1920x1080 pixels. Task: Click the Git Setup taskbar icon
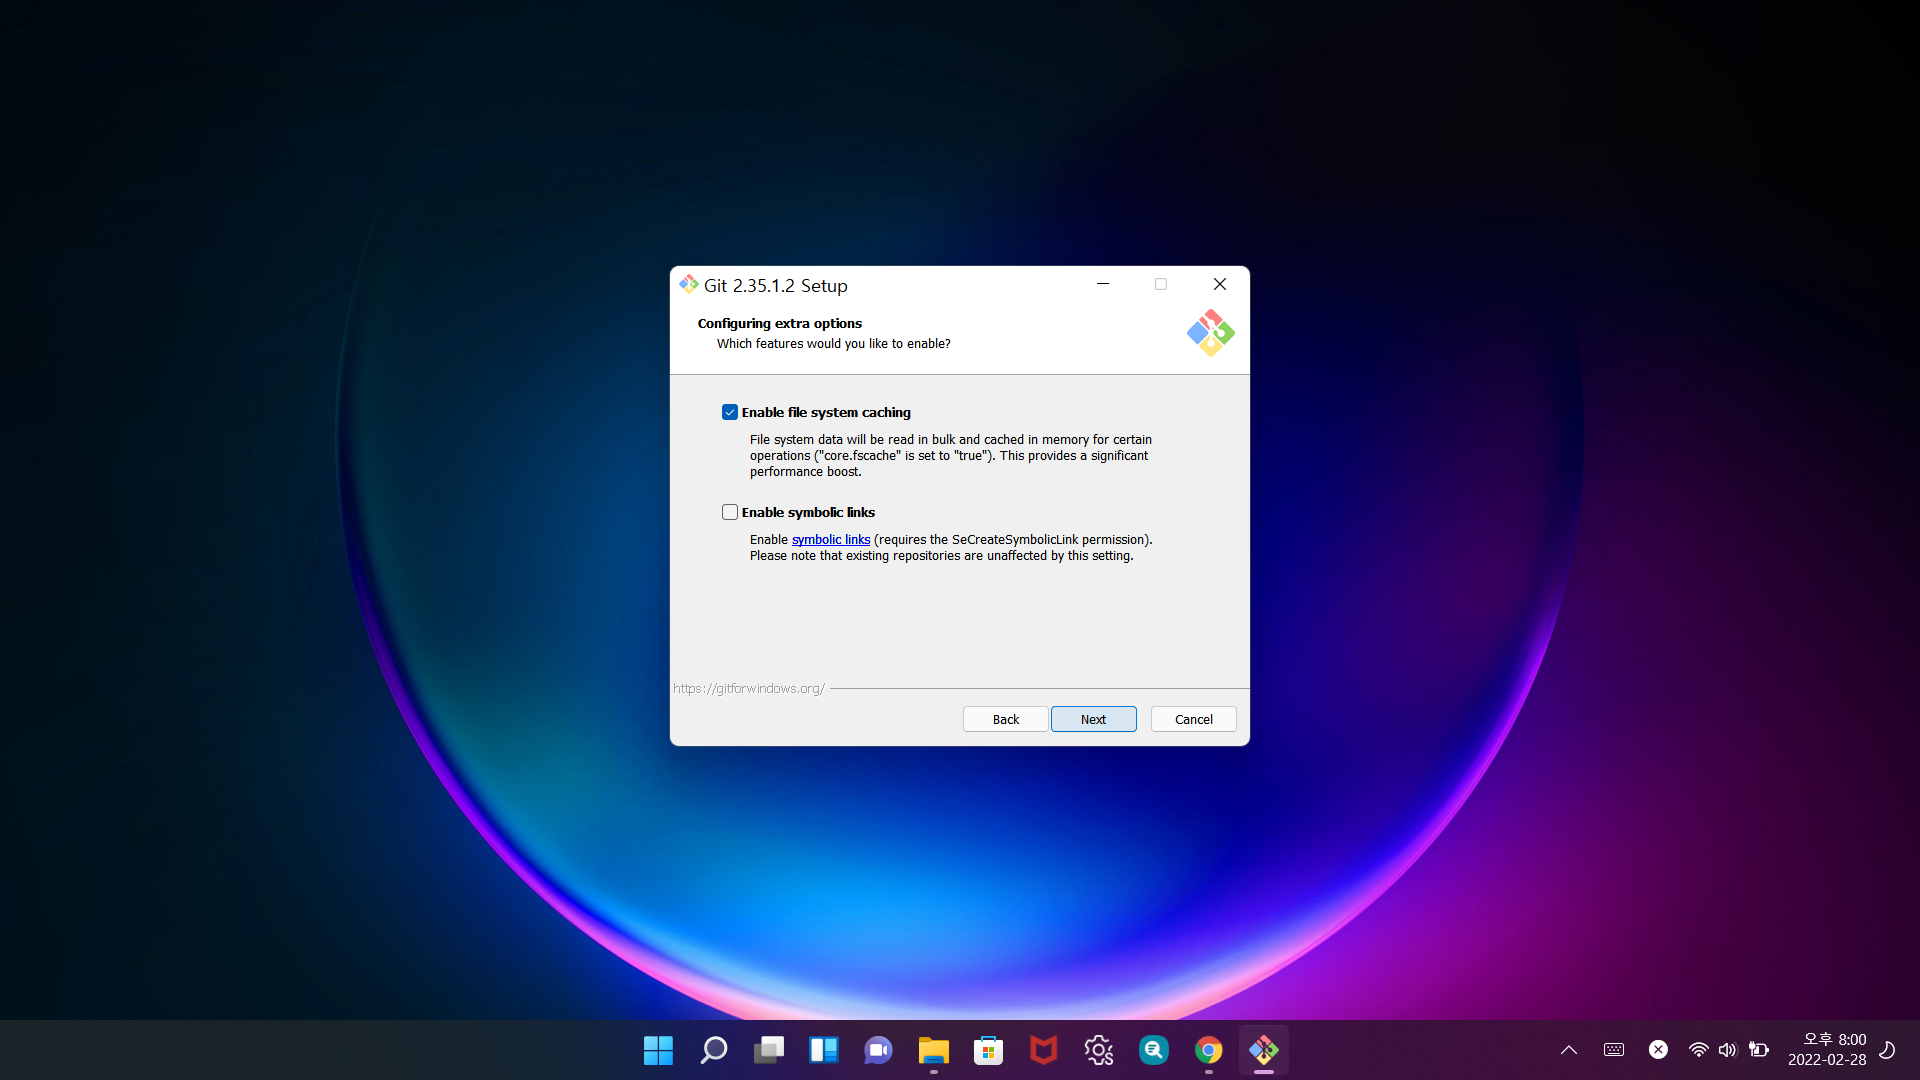point(1263,1050)
